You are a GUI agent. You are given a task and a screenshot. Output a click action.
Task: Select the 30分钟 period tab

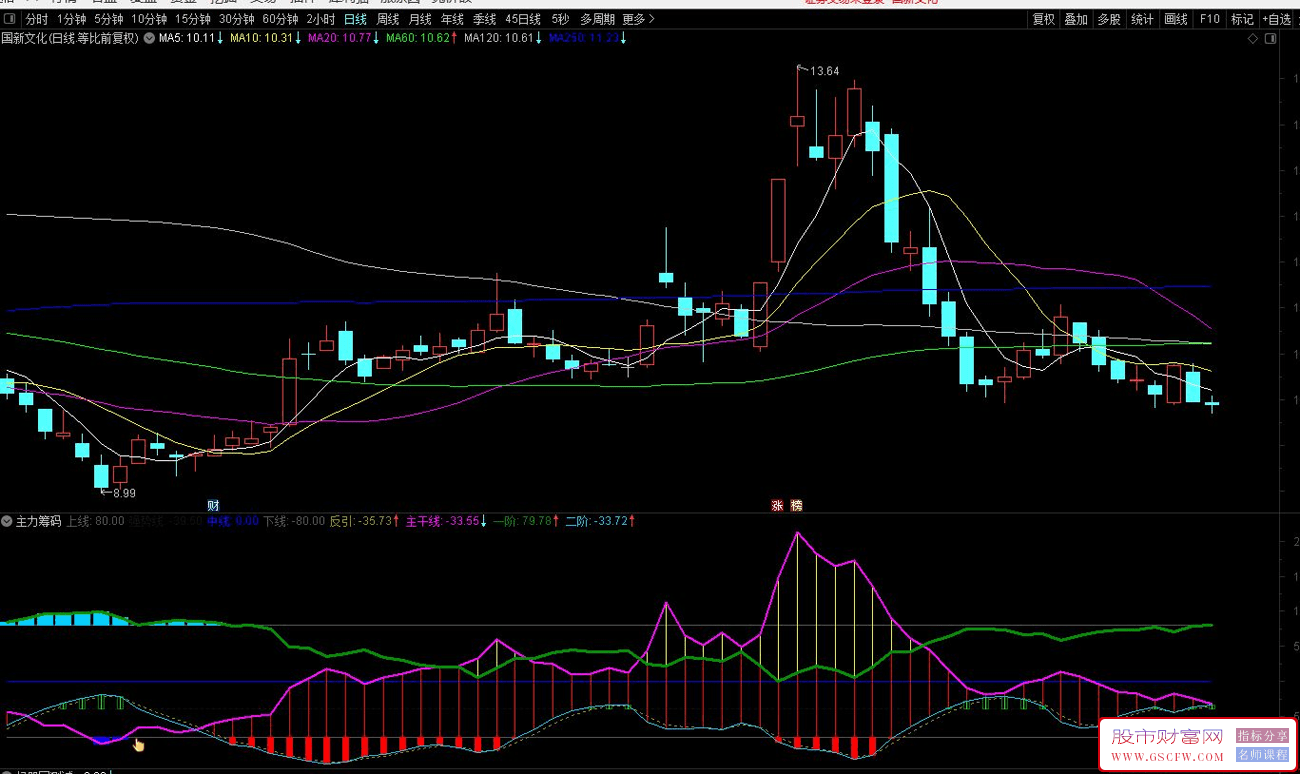click(237, 19)
